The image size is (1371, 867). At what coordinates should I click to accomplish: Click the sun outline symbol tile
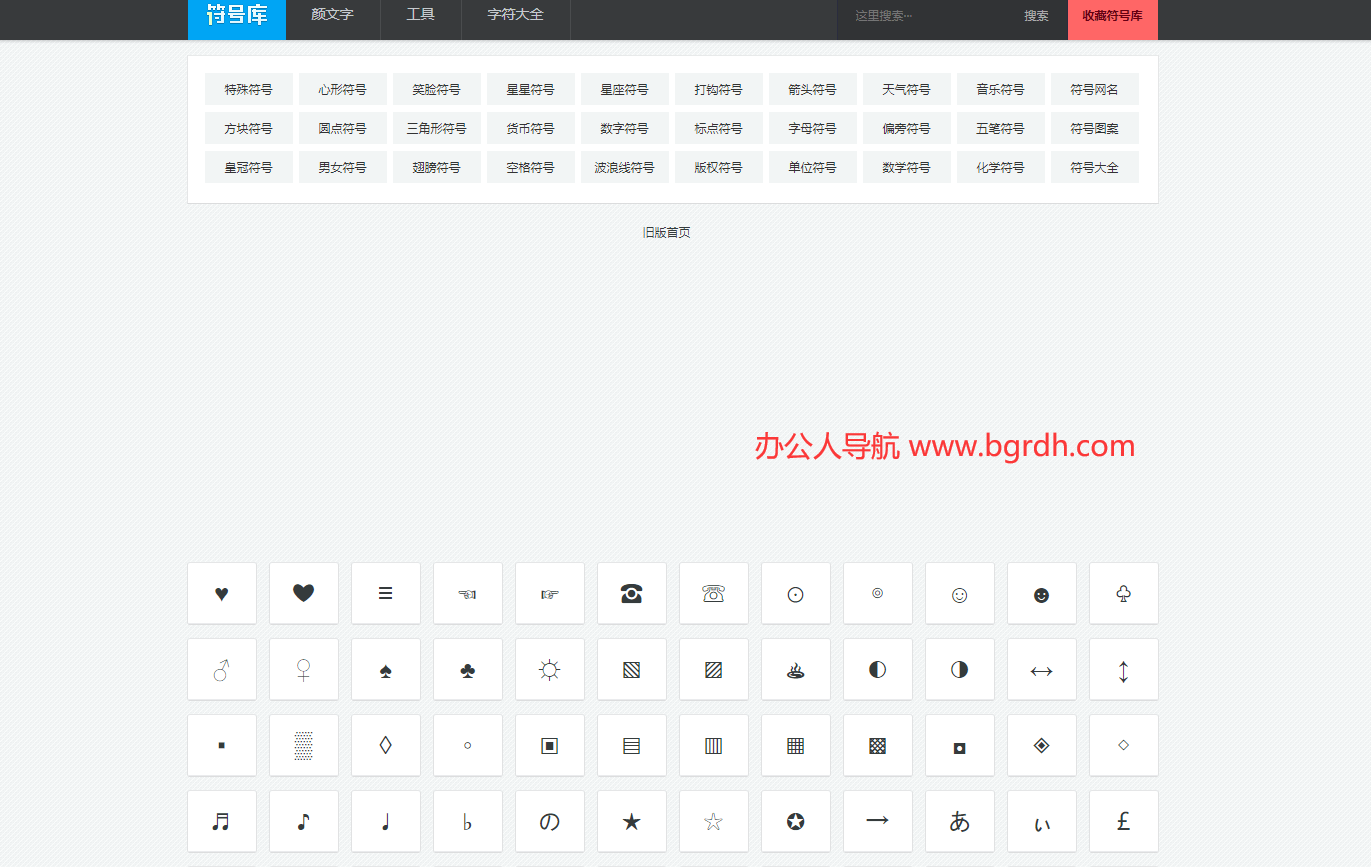(549, 670)
